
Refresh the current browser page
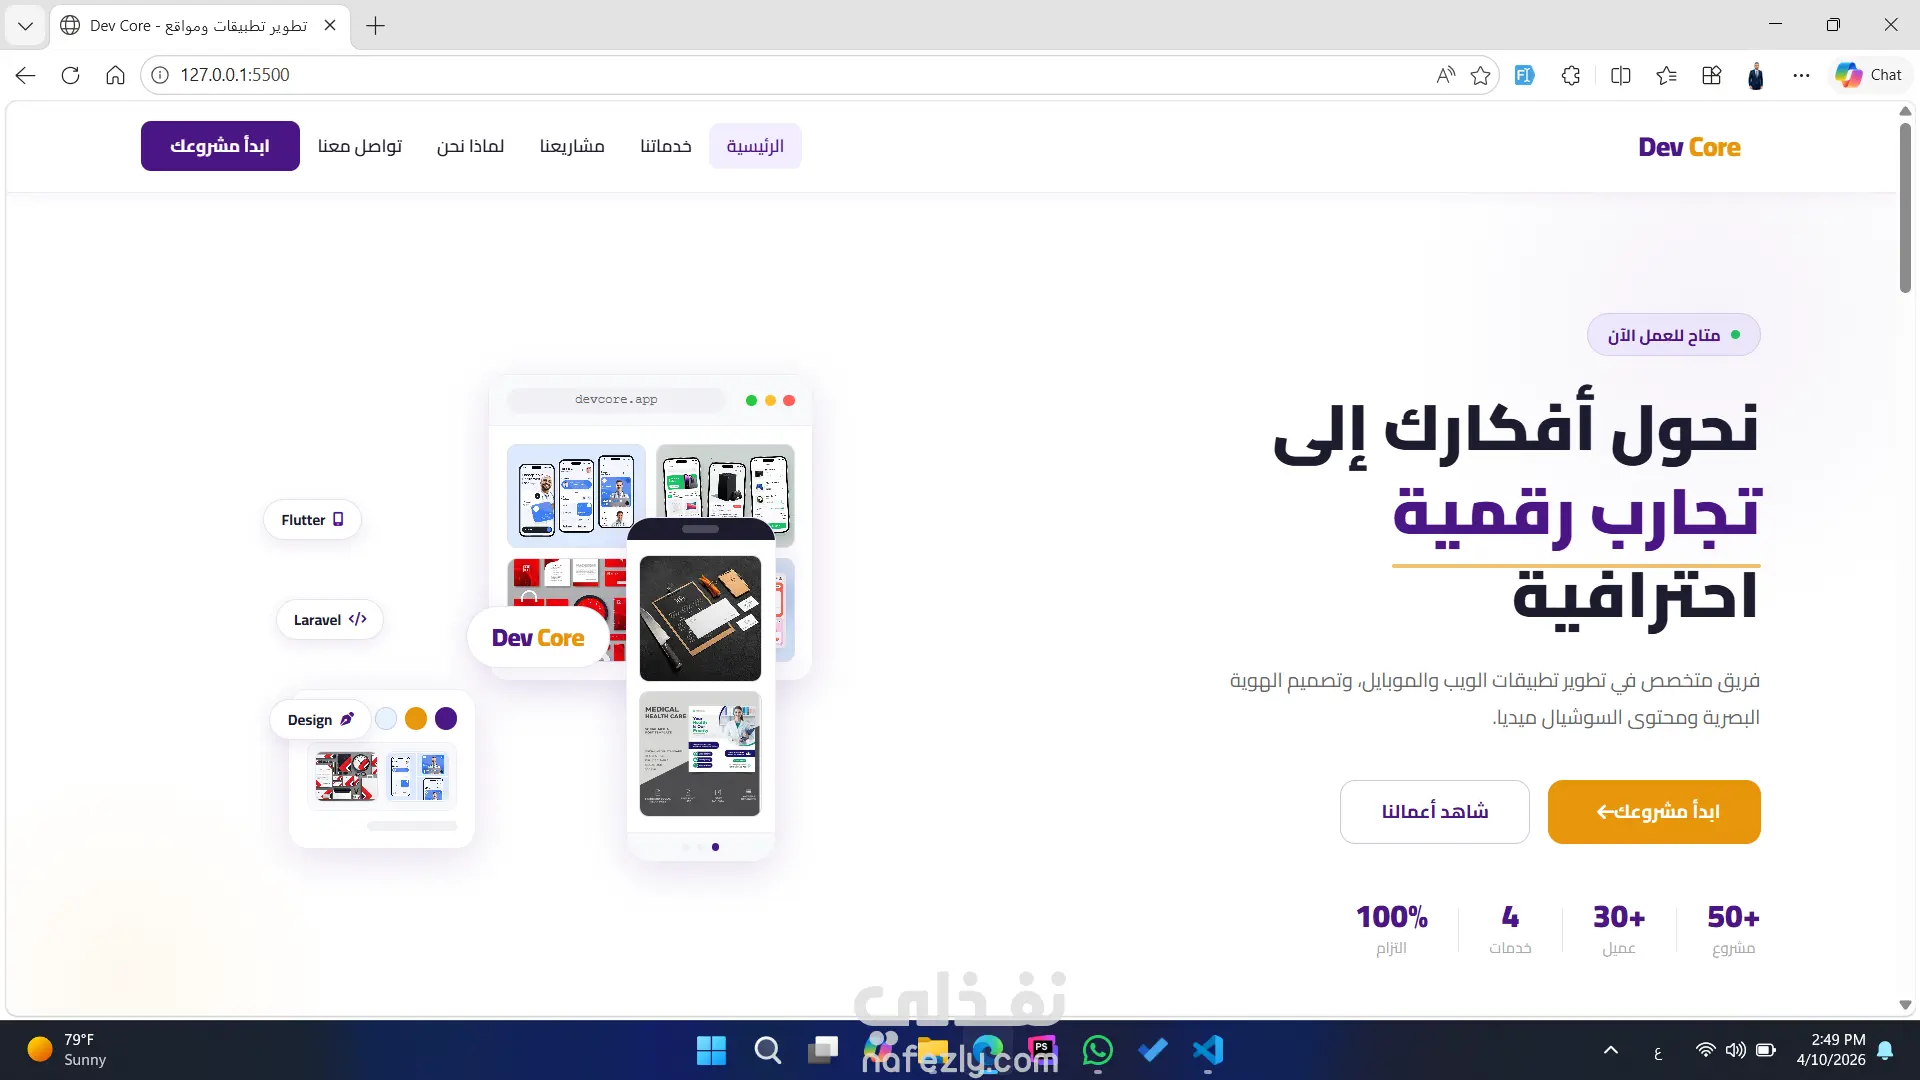[70, 75]
